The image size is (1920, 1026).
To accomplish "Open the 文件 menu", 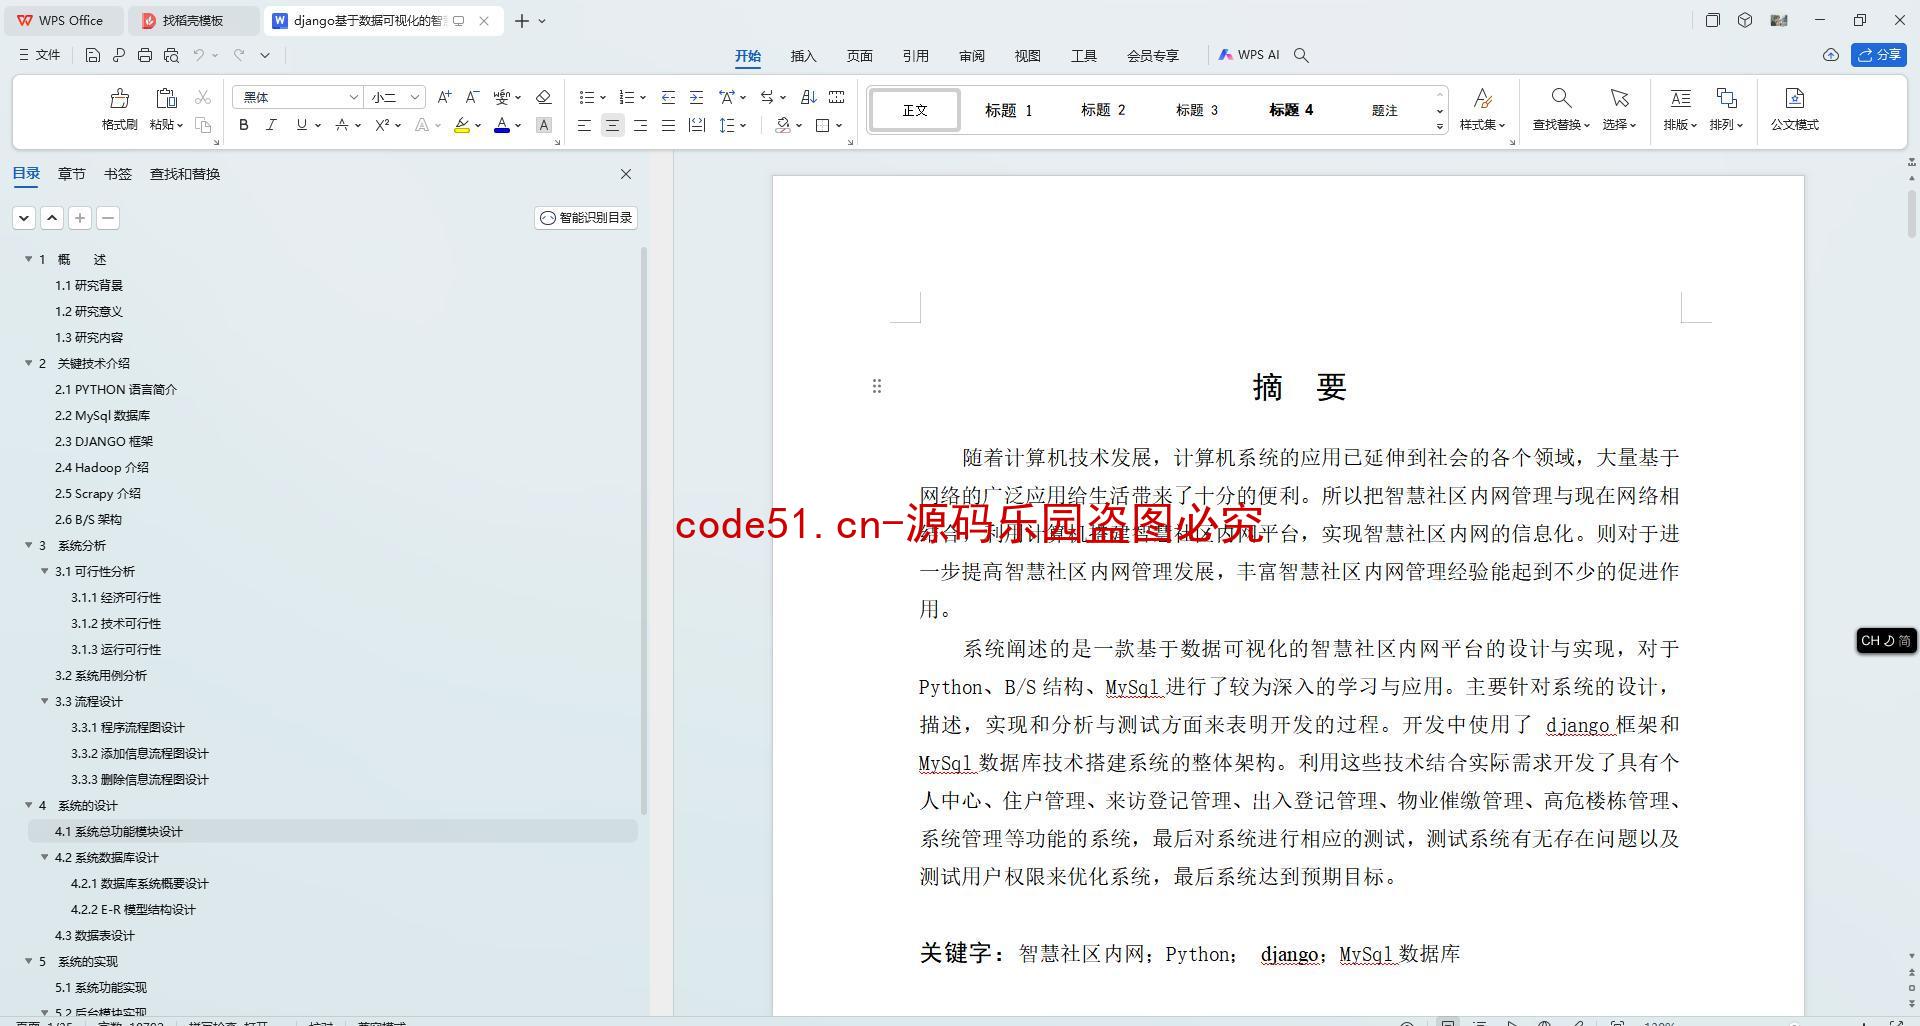I will [40, 55].
